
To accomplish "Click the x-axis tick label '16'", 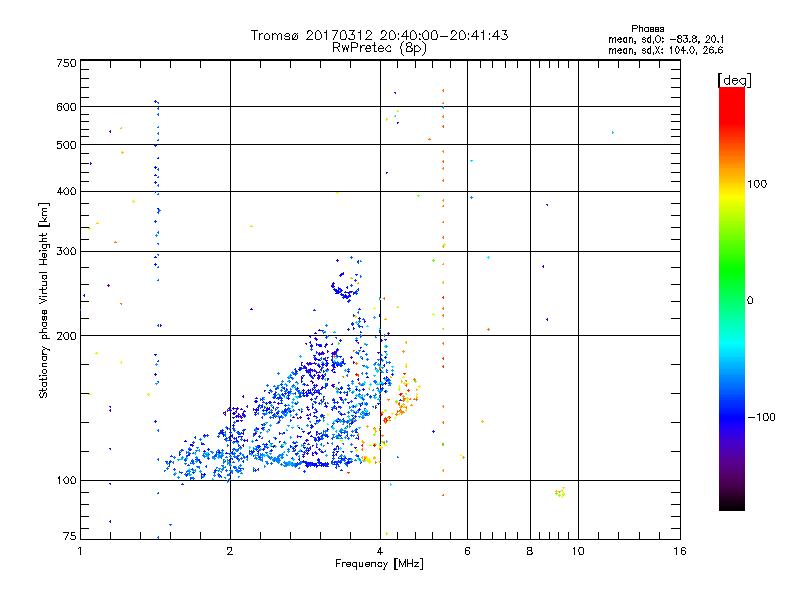I will 680,551.
